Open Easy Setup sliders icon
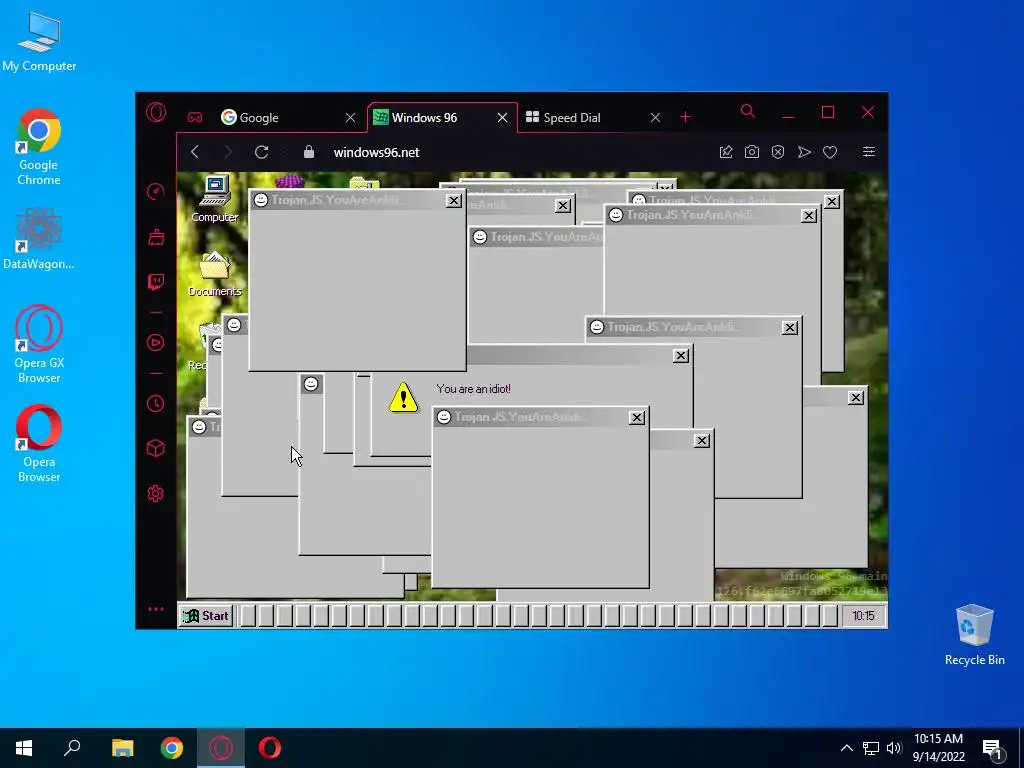The image size is (1024, 768). click(x=869, y=152)
